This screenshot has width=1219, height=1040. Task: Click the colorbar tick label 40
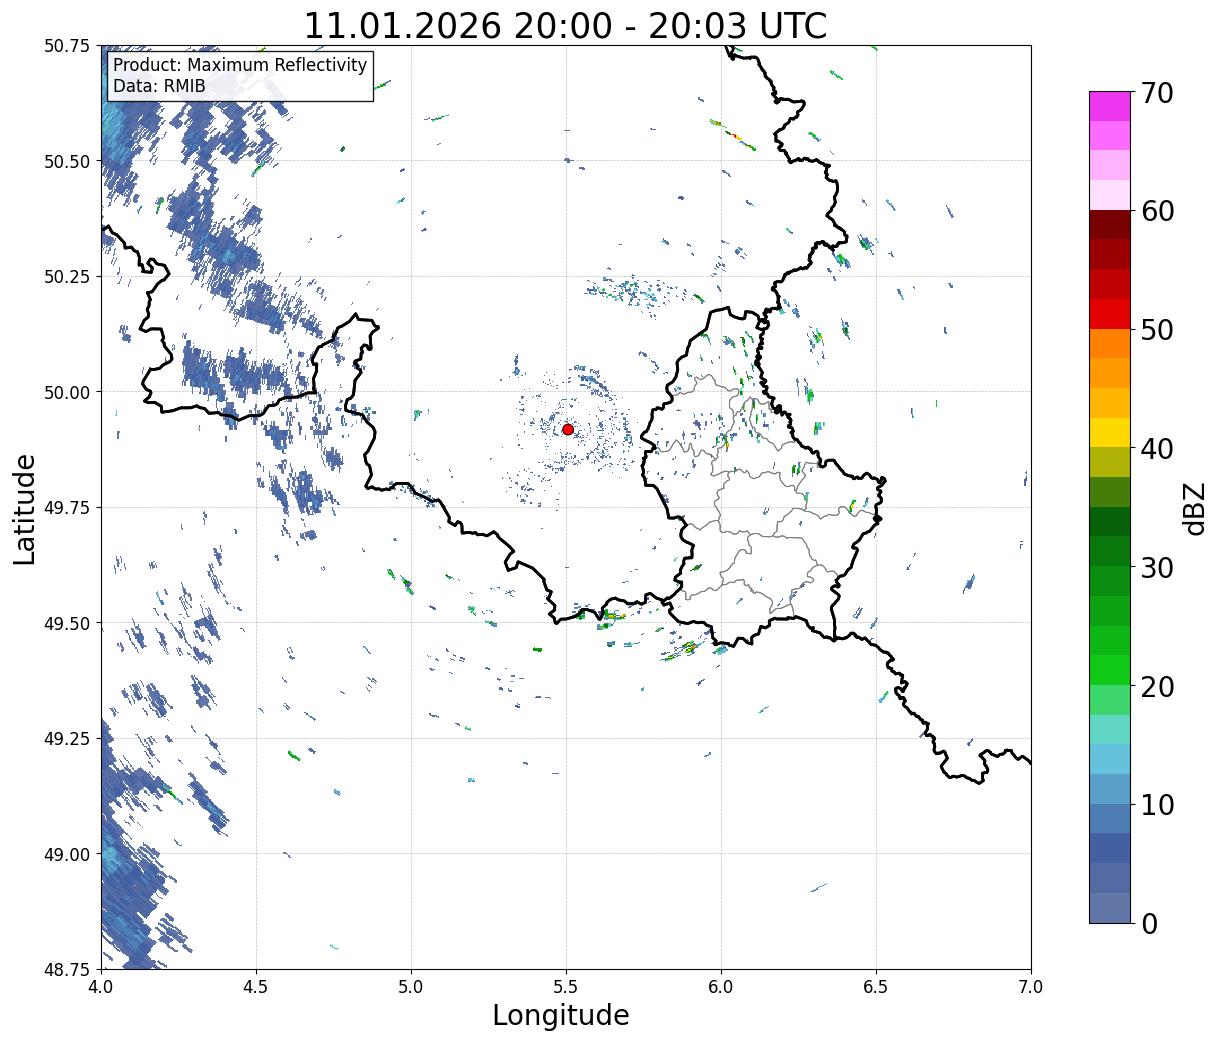(x=1156, y=448)
